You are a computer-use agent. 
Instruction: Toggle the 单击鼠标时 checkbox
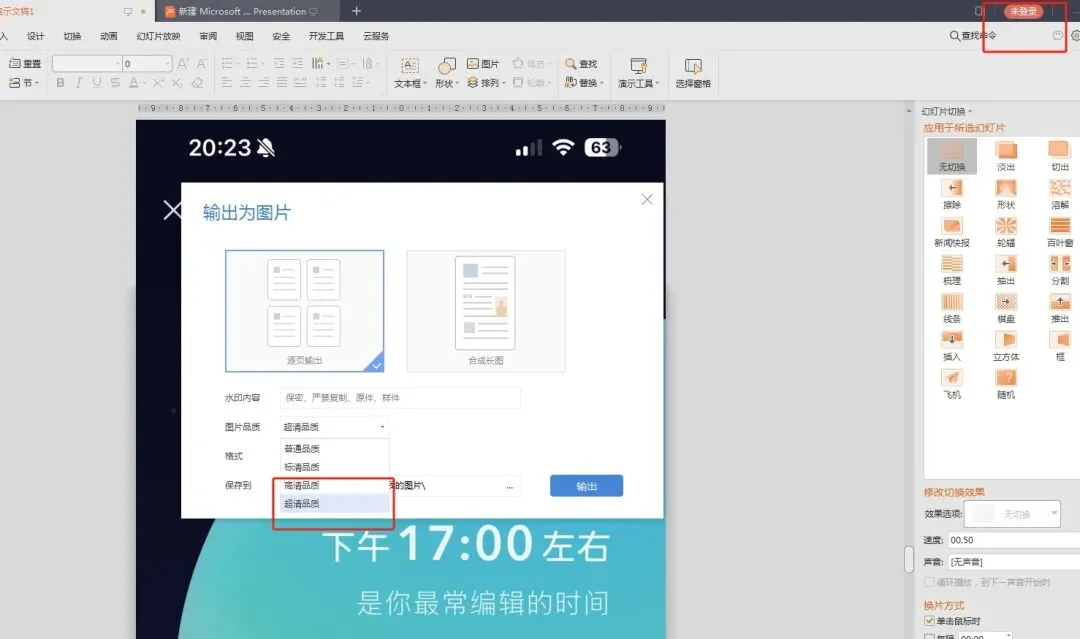pyautogui.click(x=929, y=621)
